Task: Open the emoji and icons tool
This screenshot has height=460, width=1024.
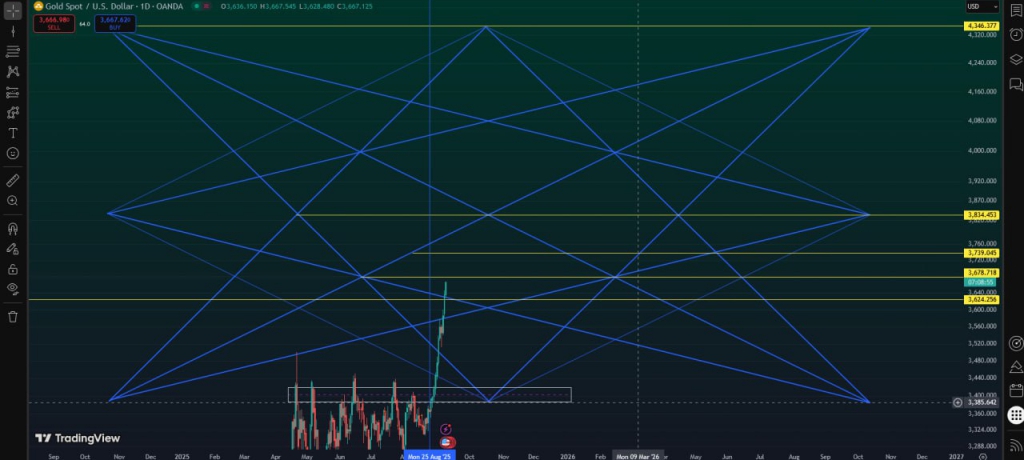Action: [x=13, y=153]
